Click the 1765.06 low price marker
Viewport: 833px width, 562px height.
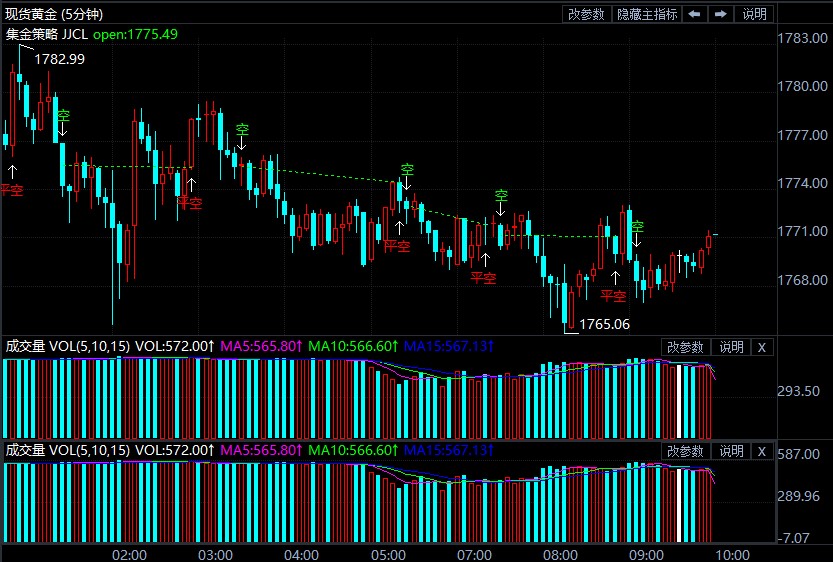point(604,324)
